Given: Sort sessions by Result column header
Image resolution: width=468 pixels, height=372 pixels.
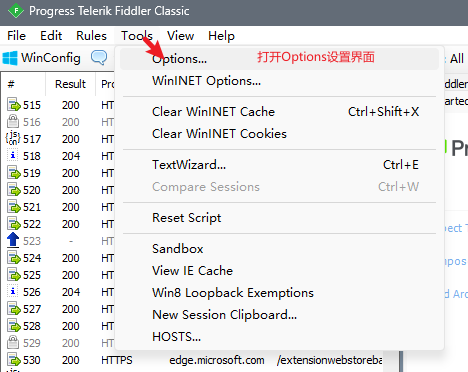Looking at the screenshot, I should (70, 84).
